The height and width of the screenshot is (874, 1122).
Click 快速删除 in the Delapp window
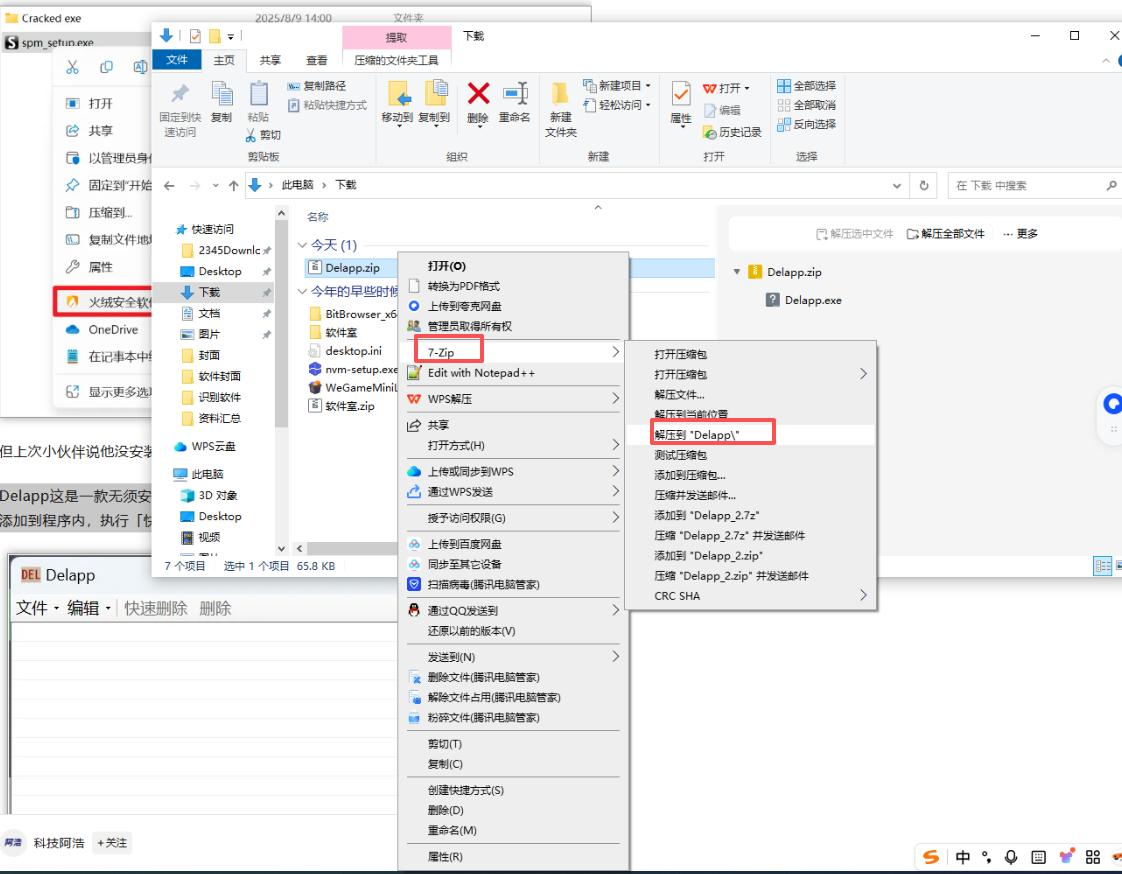[x=155, y=608]
